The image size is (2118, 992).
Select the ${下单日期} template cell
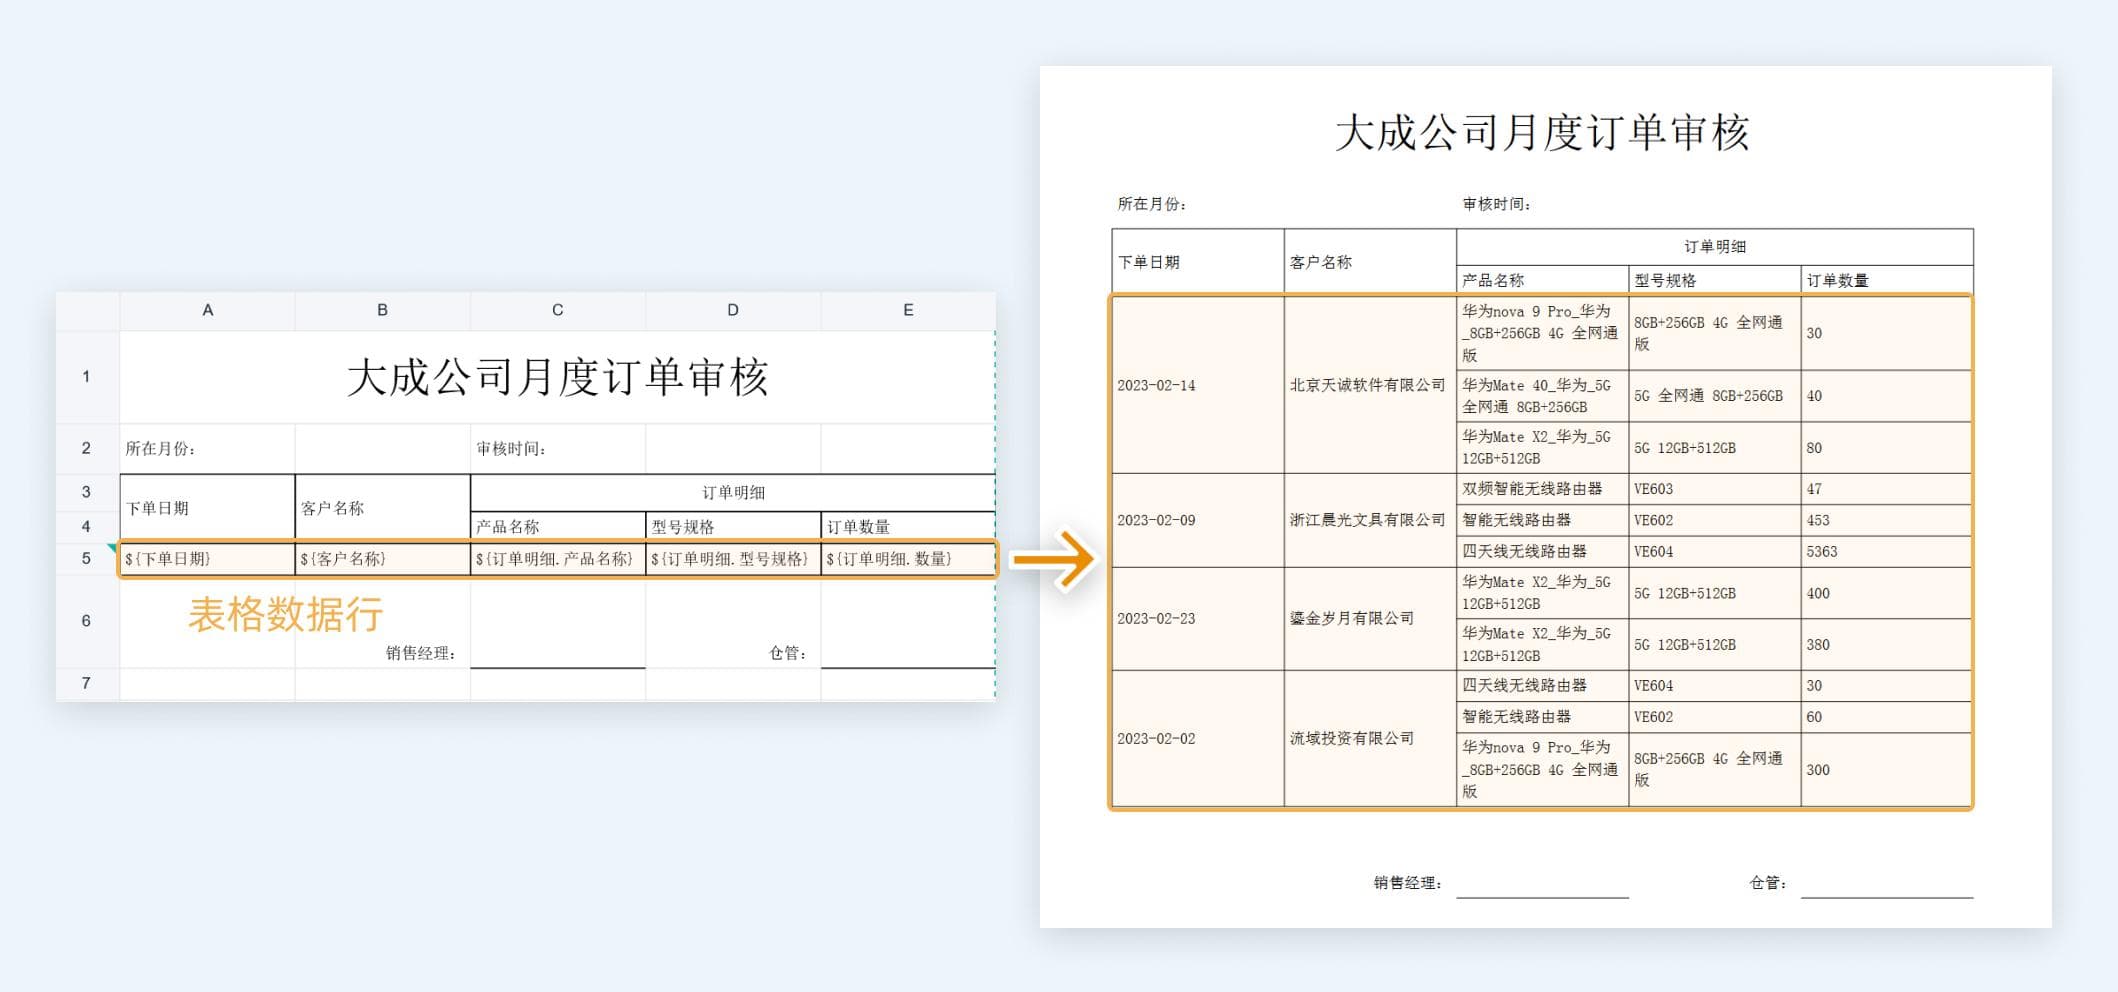point(207,559)
